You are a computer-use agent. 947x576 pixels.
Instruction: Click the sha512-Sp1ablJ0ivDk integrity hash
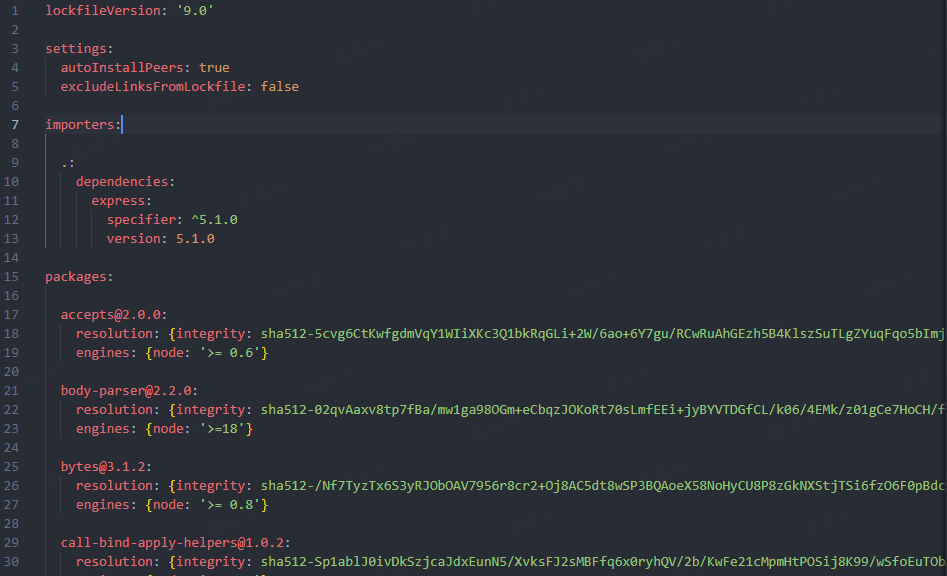[x=603, y=562]
